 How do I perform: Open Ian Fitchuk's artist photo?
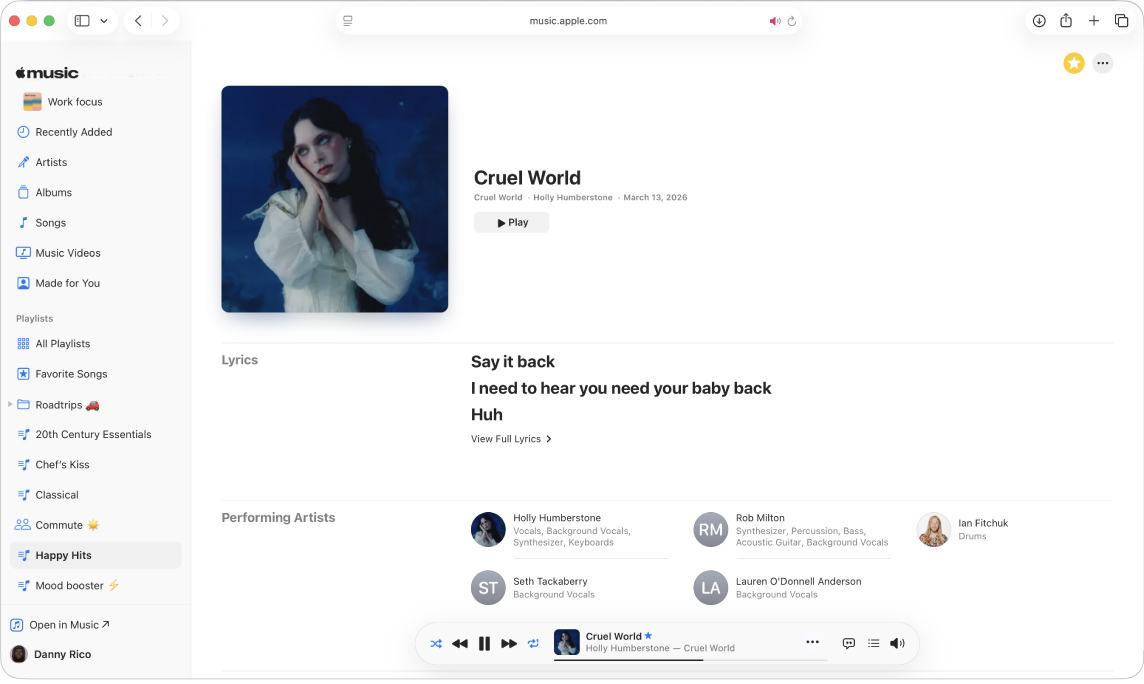click(933, 530)
